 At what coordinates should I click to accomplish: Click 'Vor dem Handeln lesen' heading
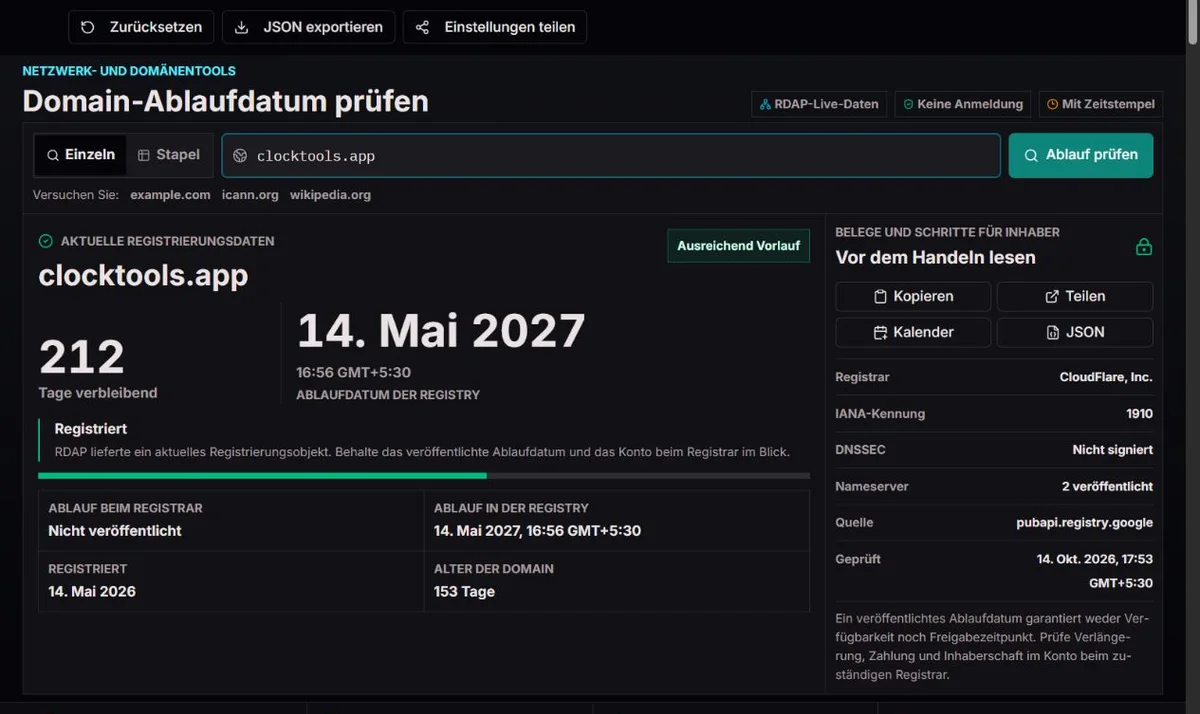(935, 257)
